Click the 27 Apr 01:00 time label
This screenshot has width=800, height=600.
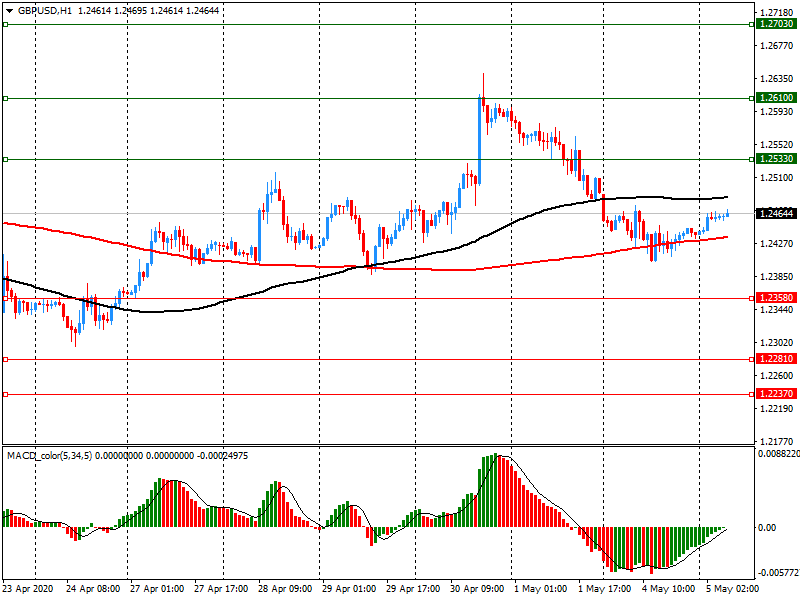pos(157,589)
